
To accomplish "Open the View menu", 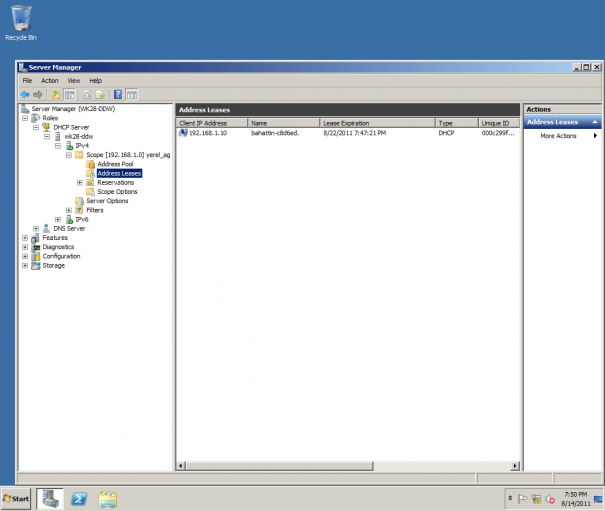I will (x=74, y=81).
